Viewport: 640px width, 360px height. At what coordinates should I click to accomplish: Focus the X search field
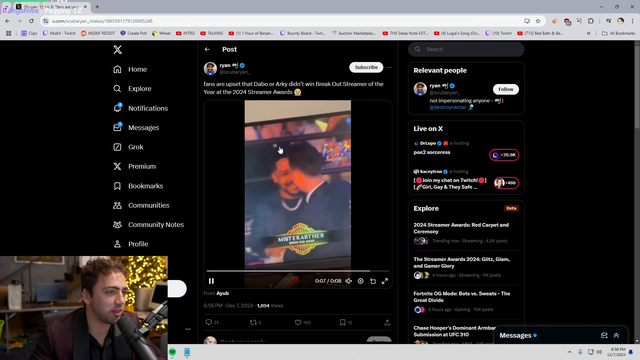pyautogui.click(x=466, y=49)
